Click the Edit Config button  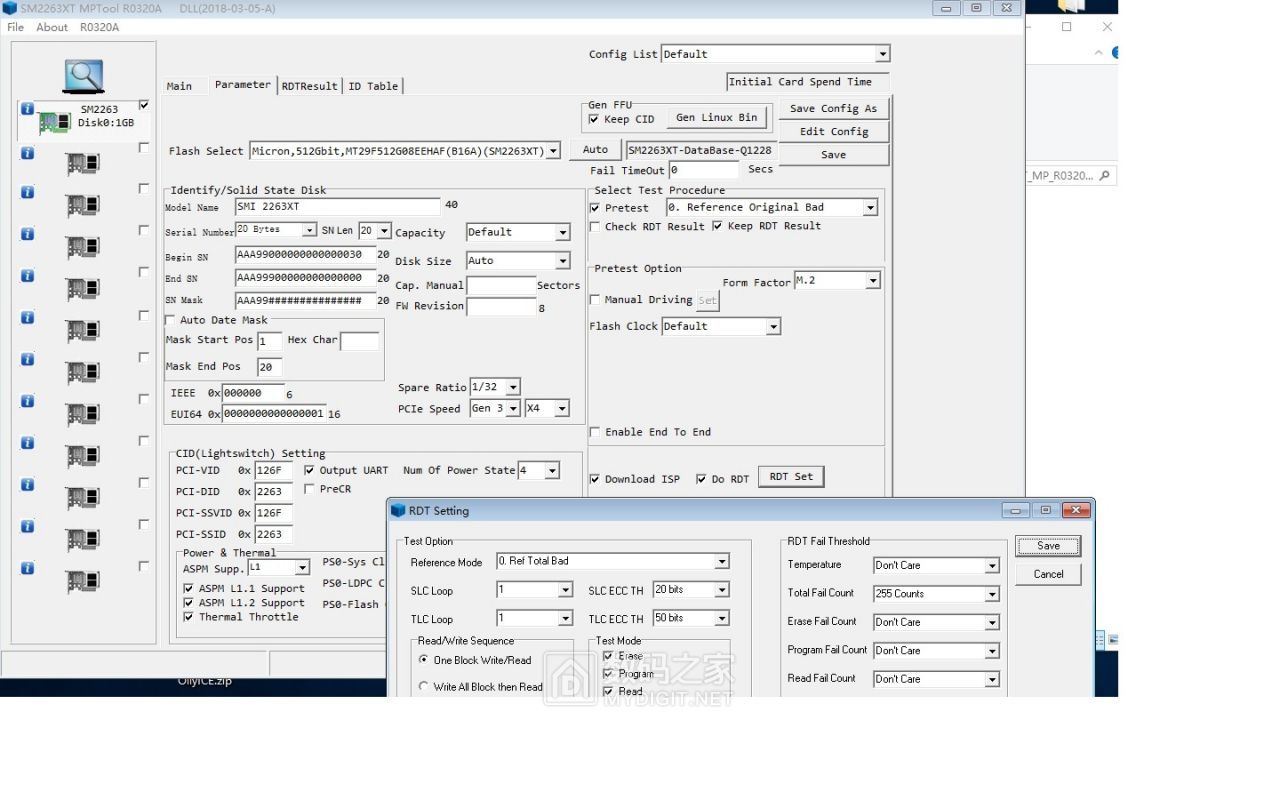833,131
